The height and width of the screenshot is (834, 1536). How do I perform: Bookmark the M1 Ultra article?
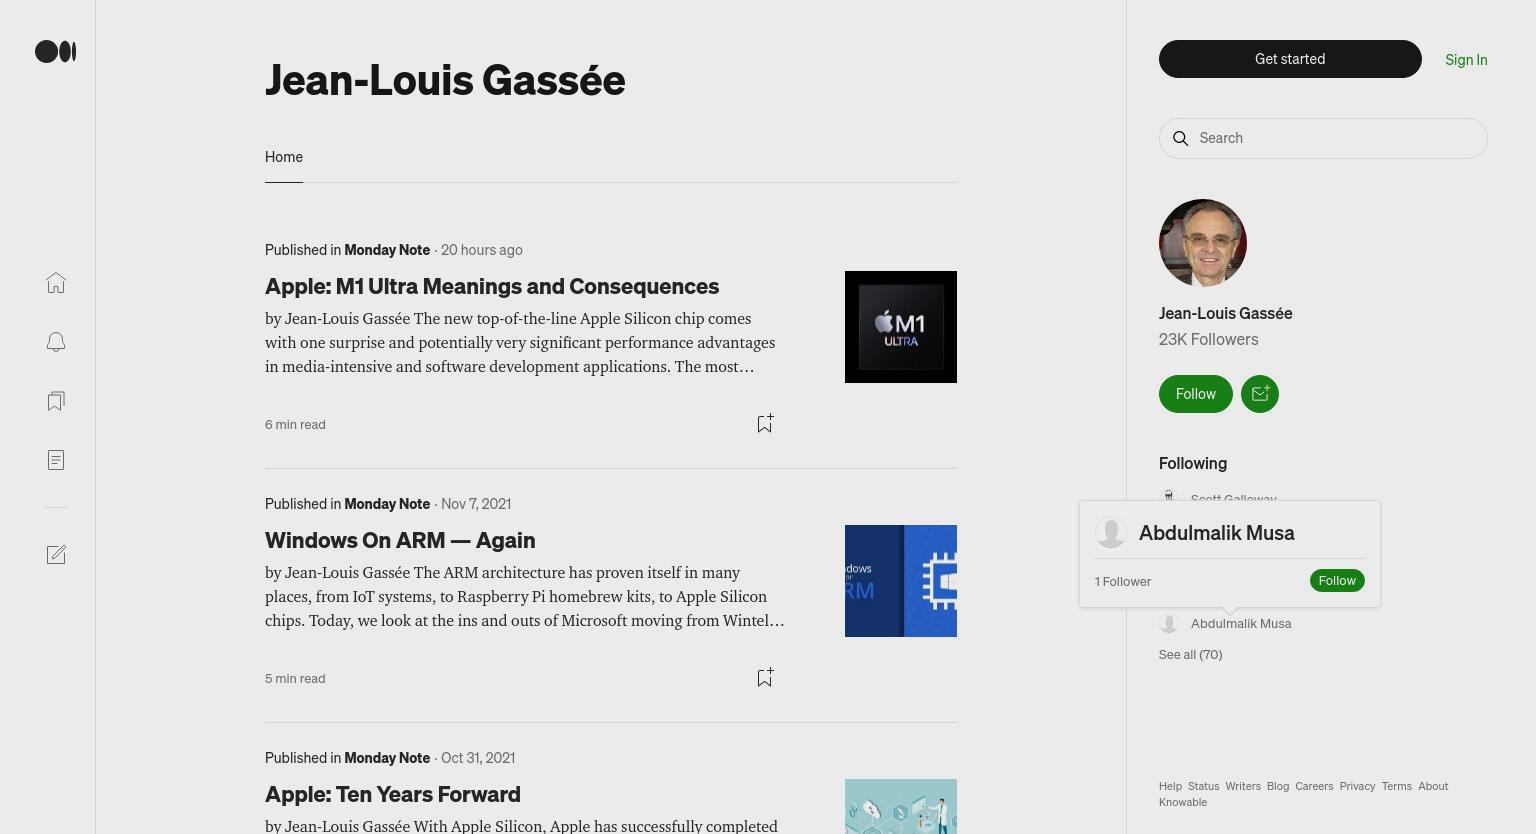coord(765,424)
